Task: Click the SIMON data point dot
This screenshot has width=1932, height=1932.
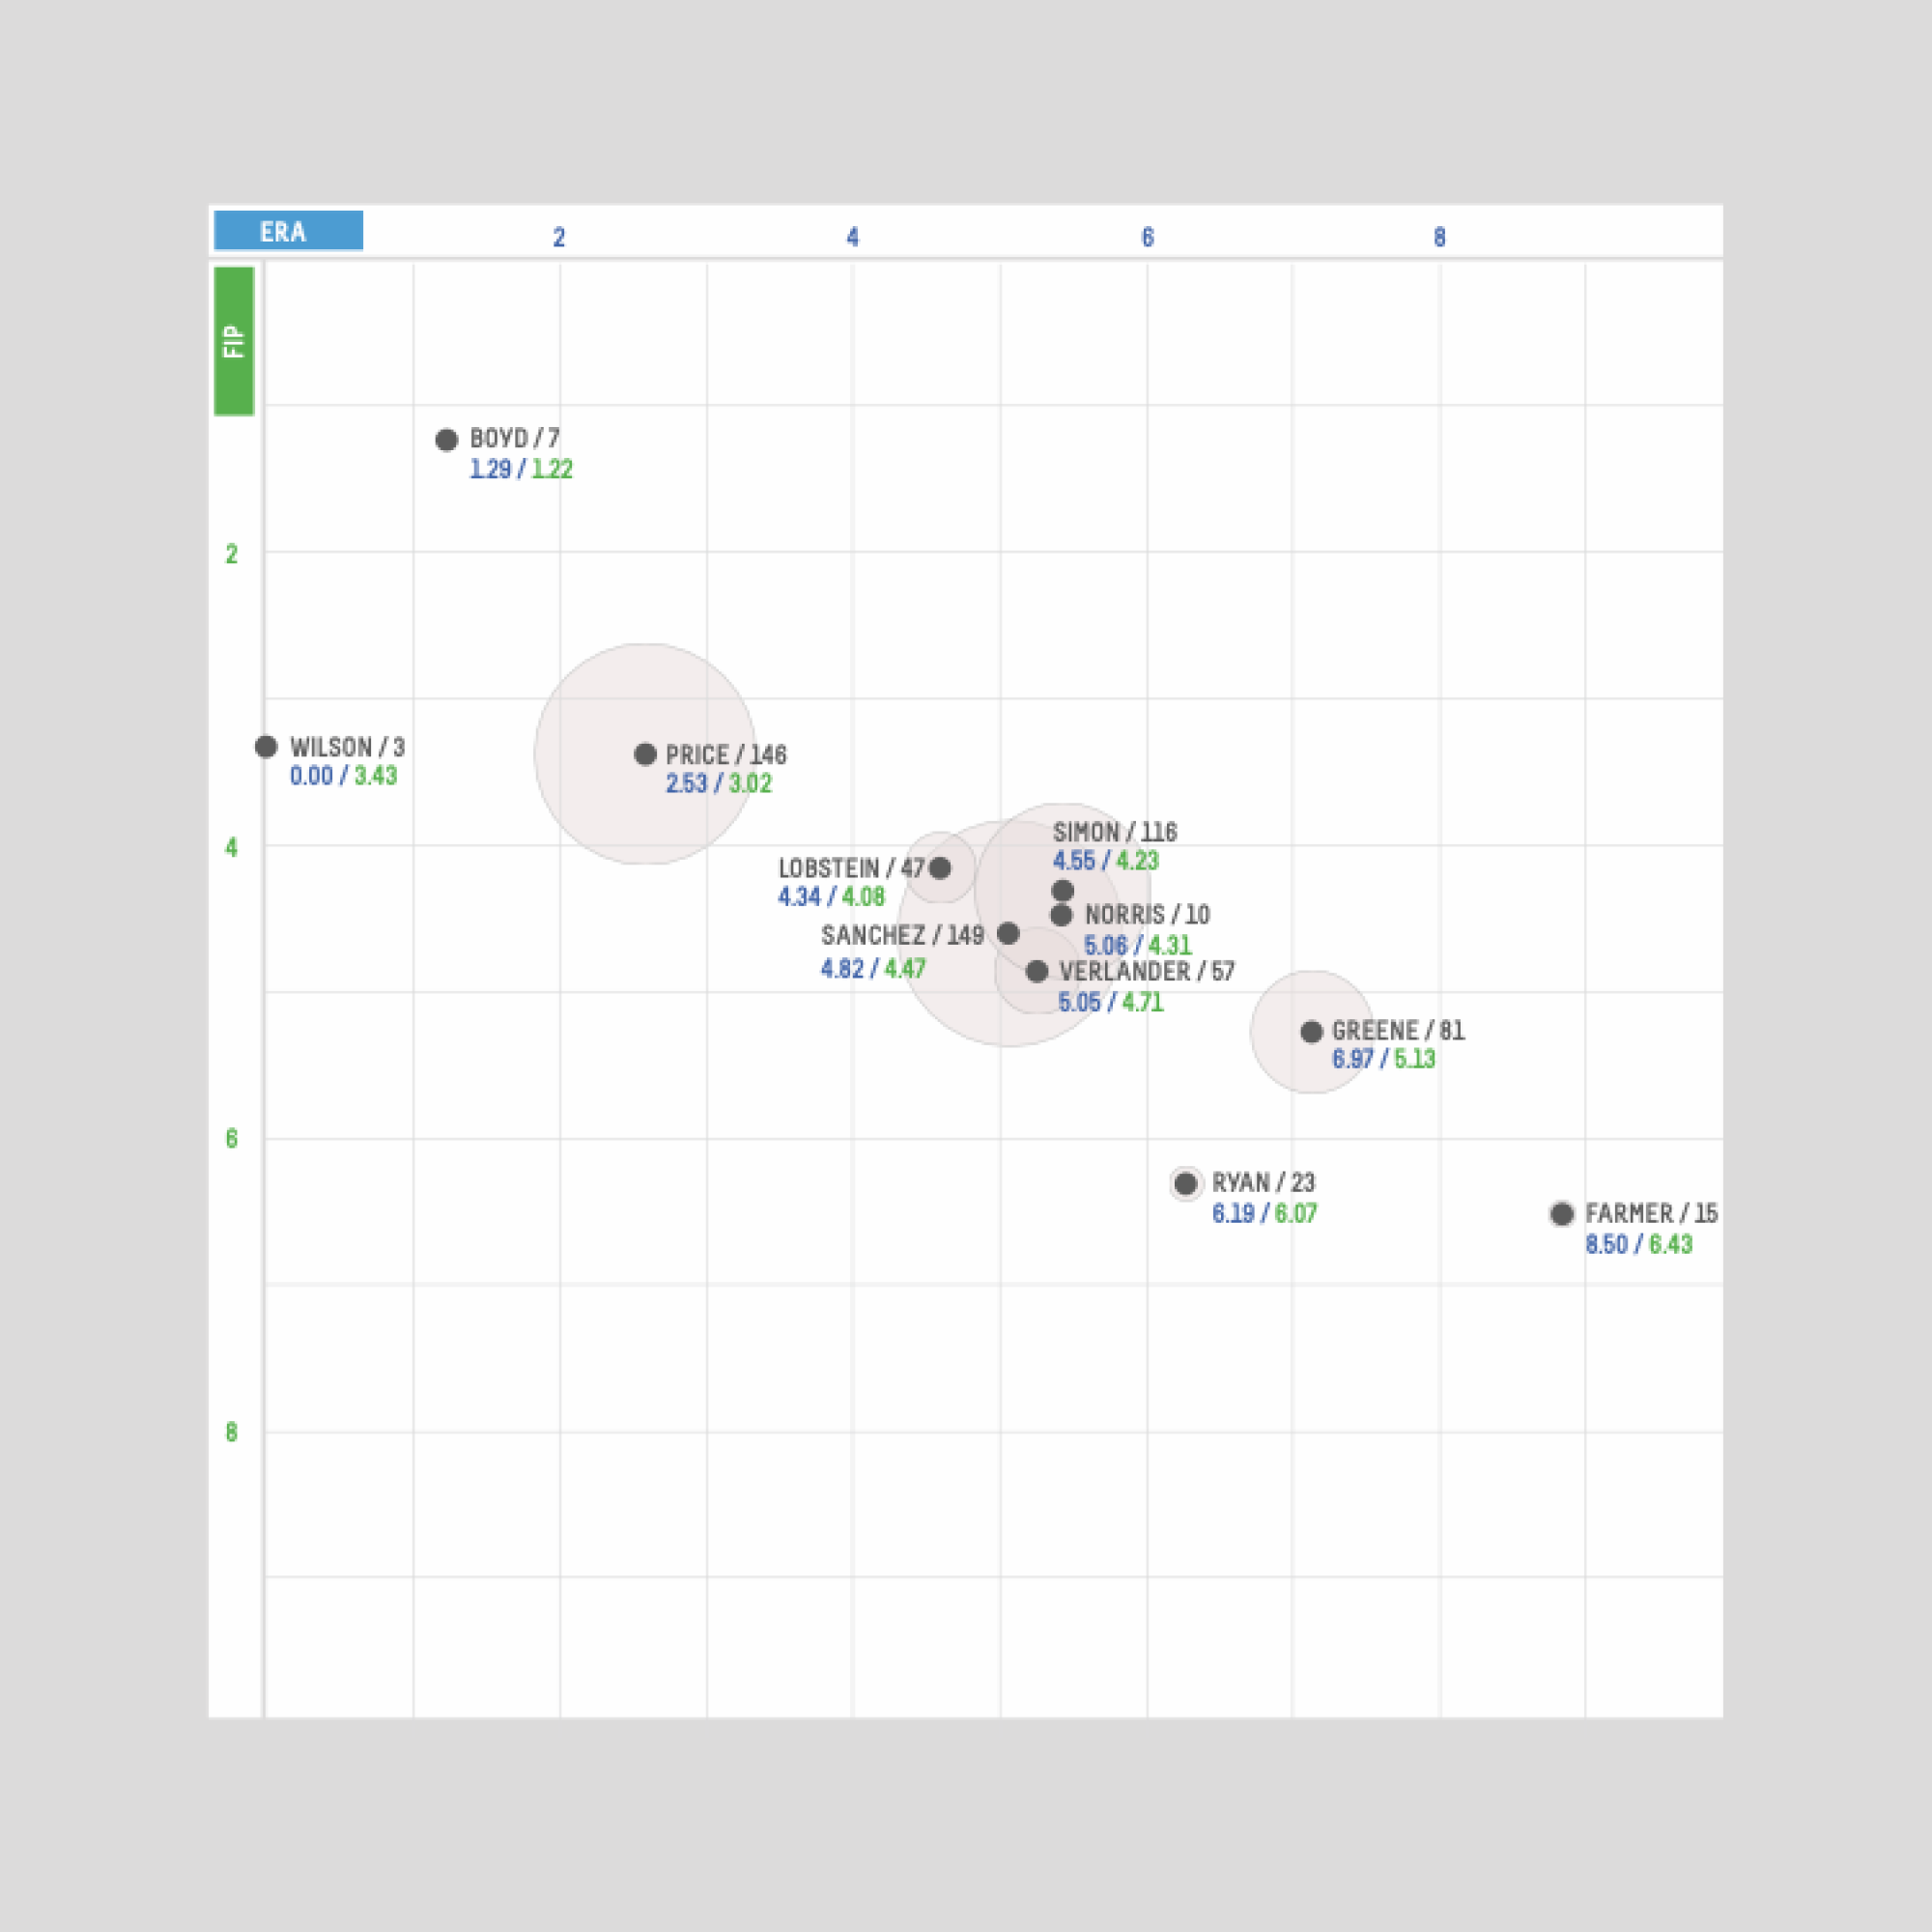Action: coord(1063,891)
